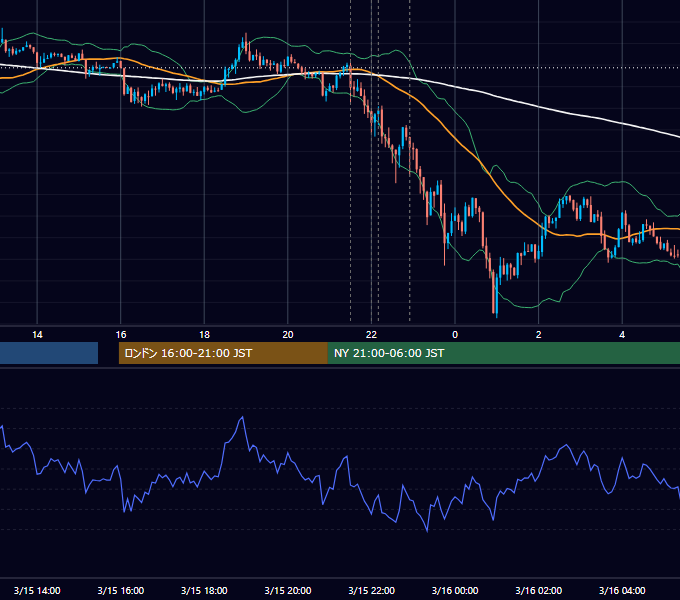
Task: Click the 3/15 14:00 date label
Action: 37,590
